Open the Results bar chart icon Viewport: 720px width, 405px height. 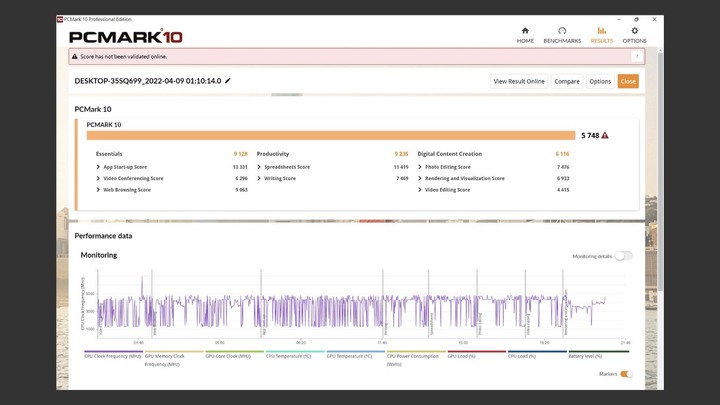[x=602, y=31]
